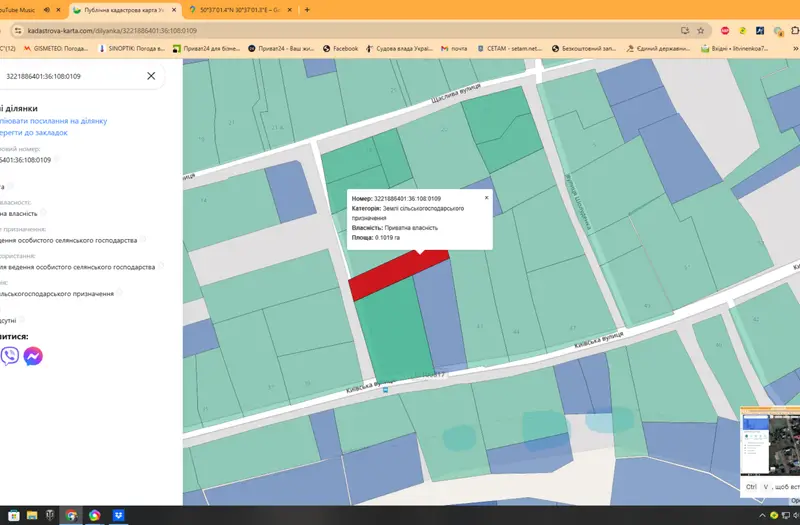Click the screenshot preview thumbnail
Image resolution: width=800 pixels, height=525 pixels.
(770, 441)
